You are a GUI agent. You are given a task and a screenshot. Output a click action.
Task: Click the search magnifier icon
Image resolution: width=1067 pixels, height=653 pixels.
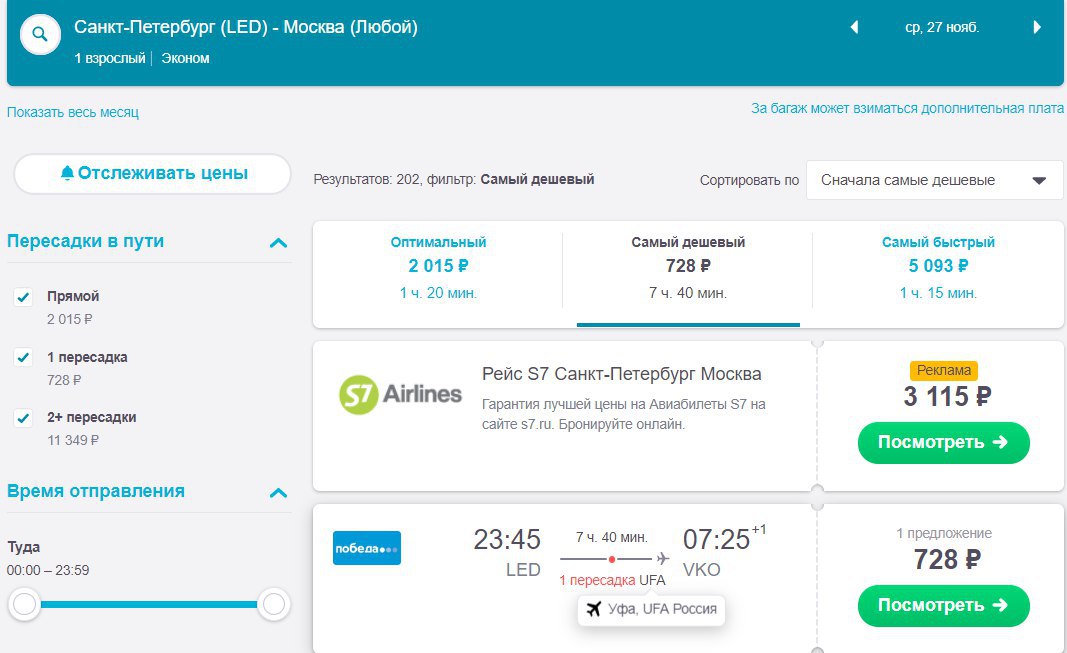(40, 36)
